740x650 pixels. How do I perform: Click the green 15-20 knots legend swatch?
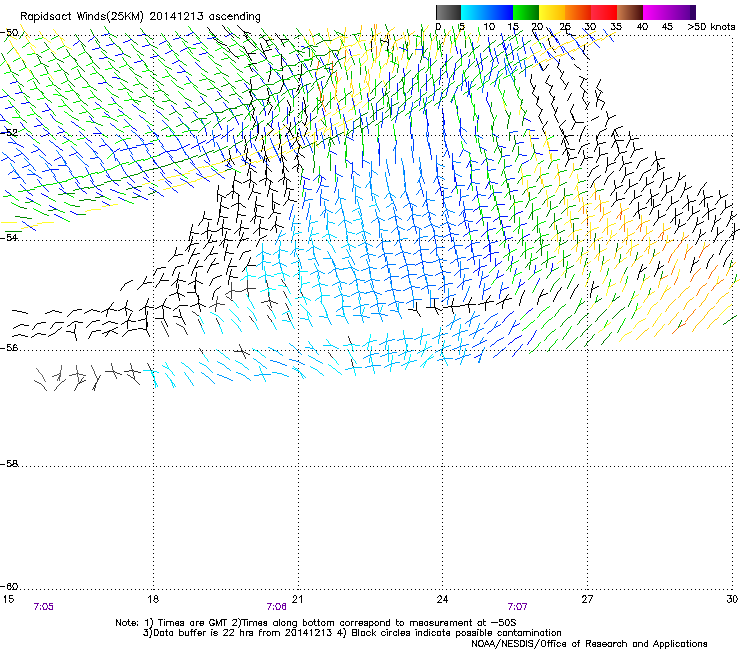pyautogui.click(x=526, y=12)
